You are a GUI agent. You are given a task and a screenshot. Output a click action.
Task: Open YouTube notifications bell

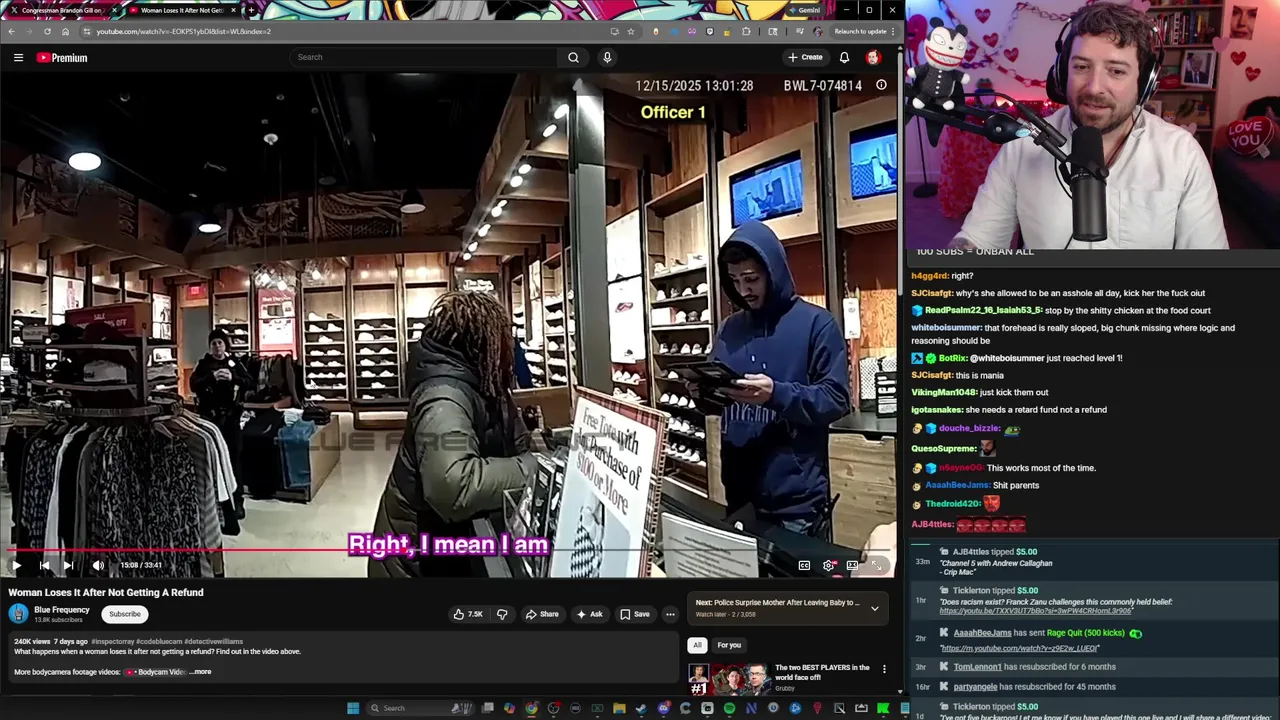(x=844, y=57)
